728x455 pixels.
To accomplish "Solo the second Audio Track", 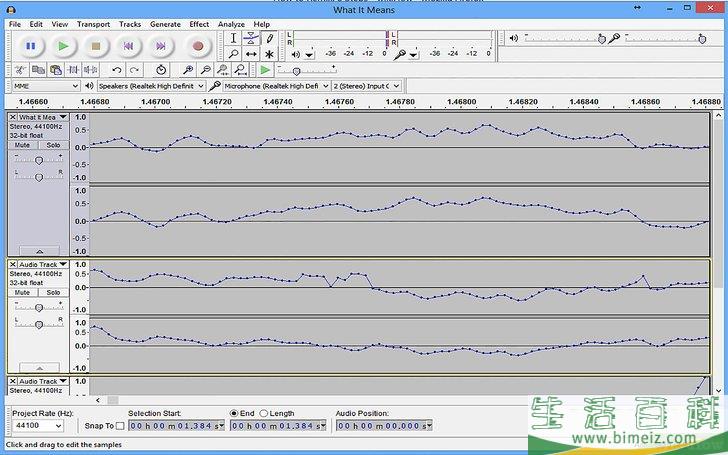I will tap(53, 292).
